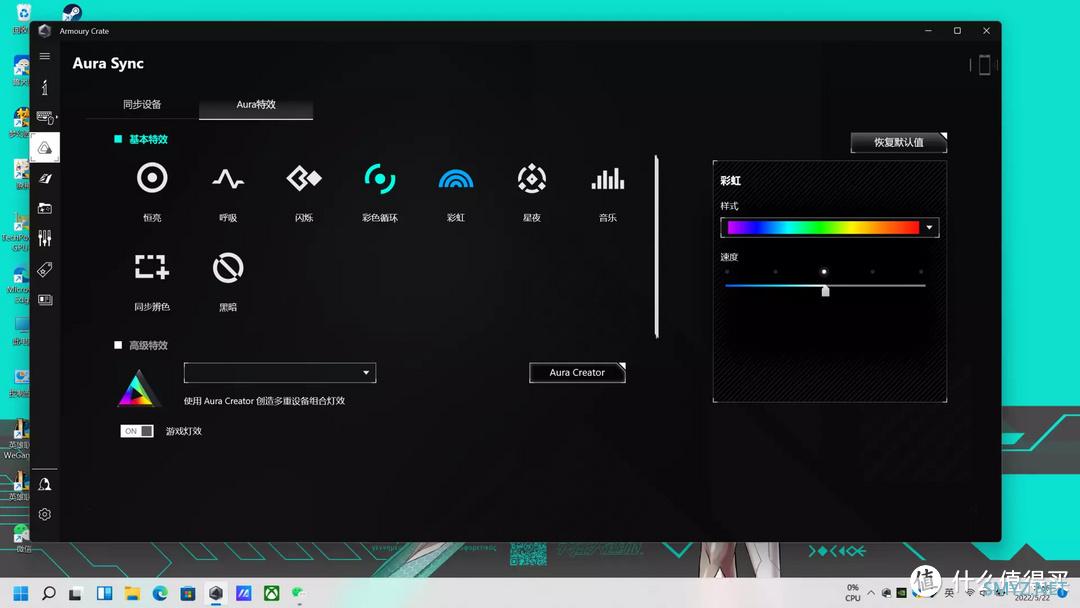1080x608 pixels.
Task: Open WeChat from the taskbar
Action: [298, 593]
